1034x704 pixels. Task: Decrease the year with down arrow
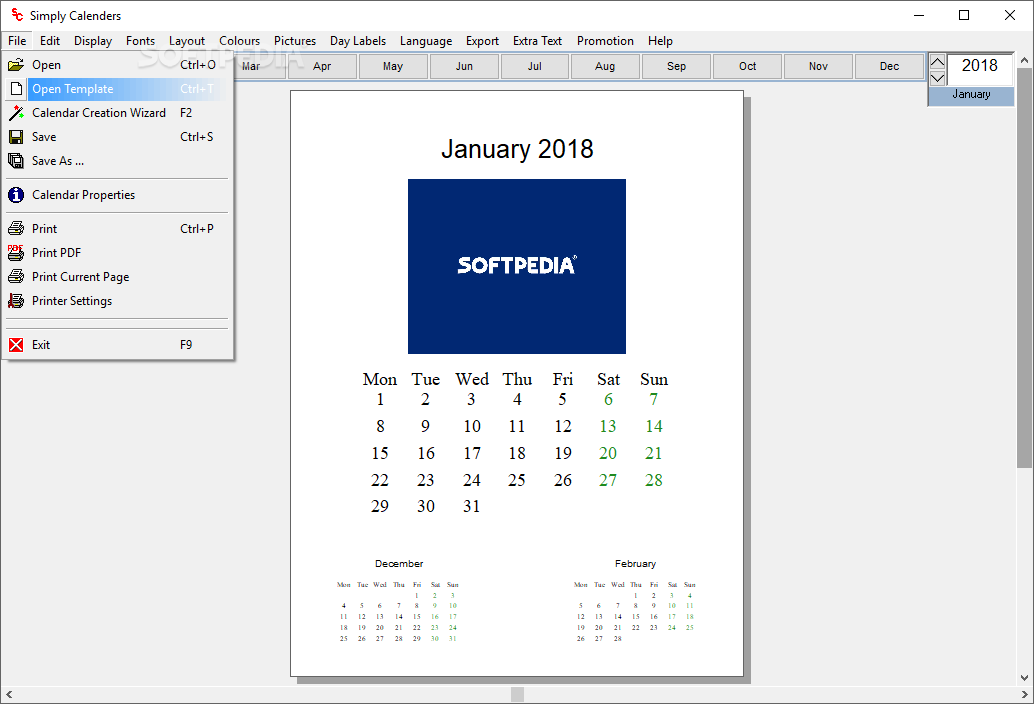[937, 78]
